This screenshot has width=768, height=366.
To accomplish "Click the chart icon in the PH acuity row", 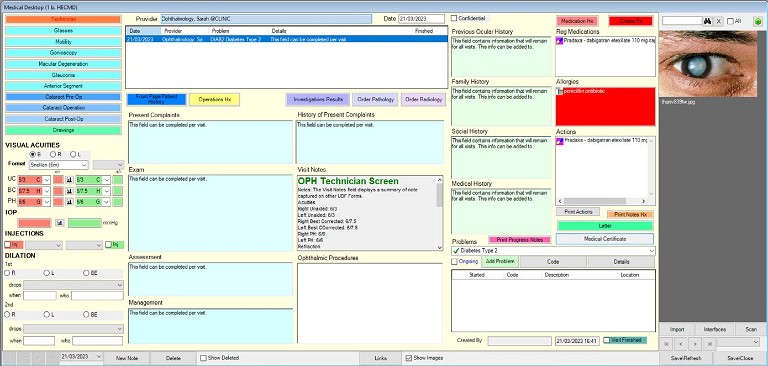I will tap(70, 202).
